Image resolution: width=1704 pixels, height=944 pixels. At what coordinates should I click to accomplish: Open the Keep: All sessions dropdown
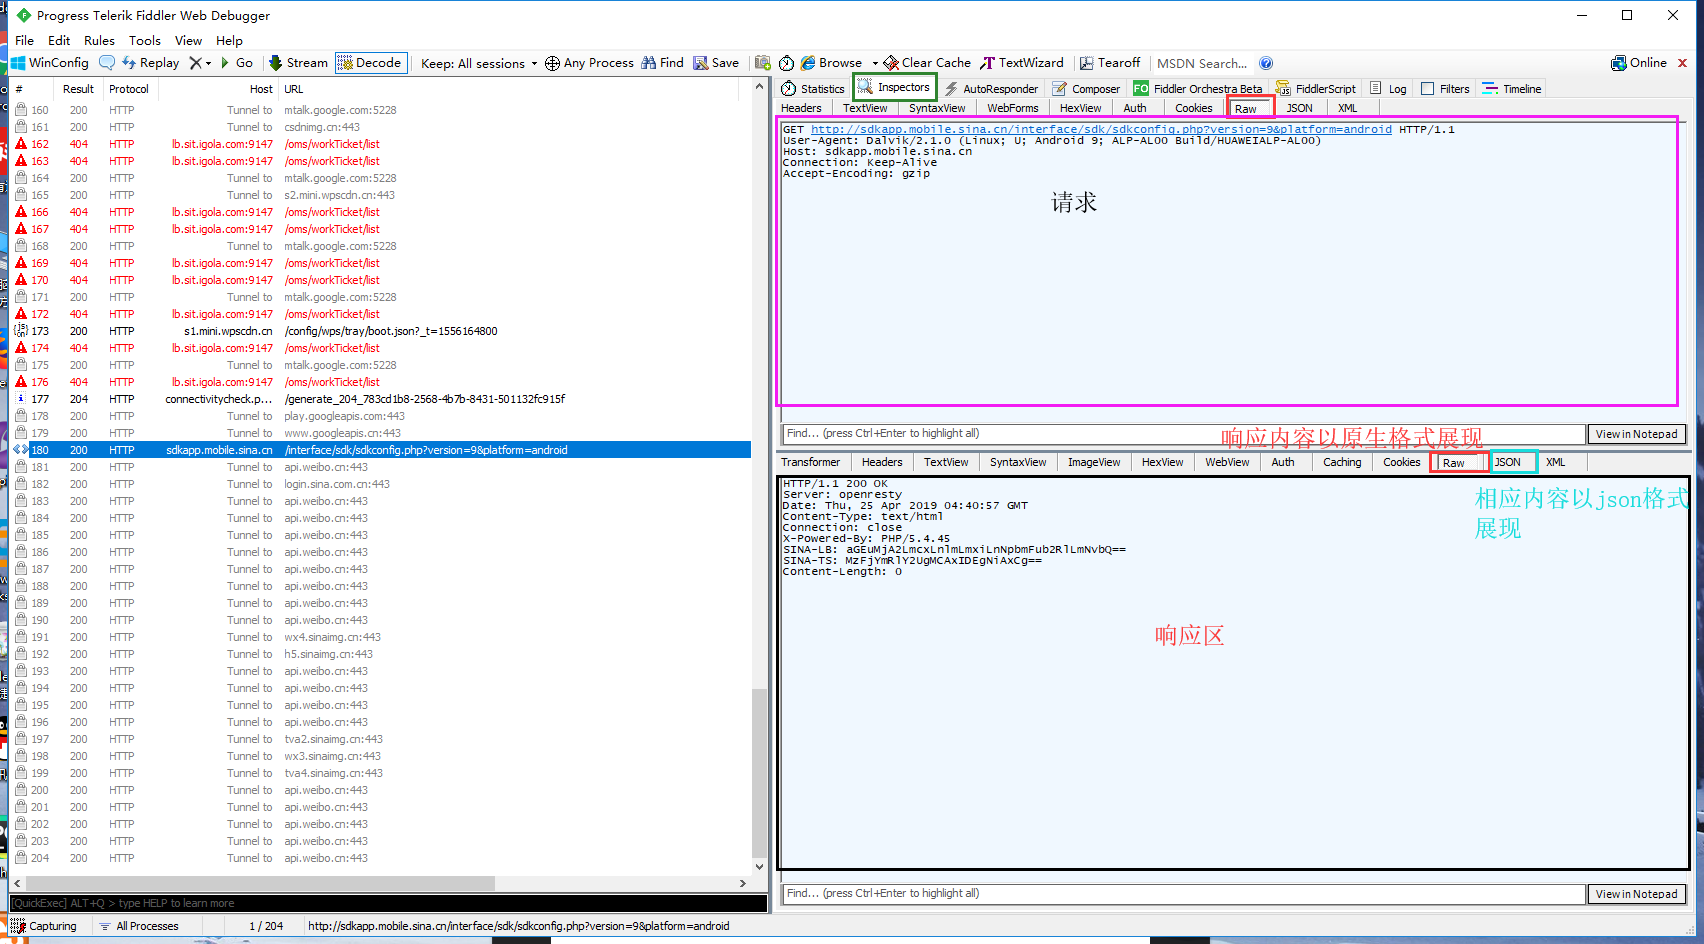478,62
